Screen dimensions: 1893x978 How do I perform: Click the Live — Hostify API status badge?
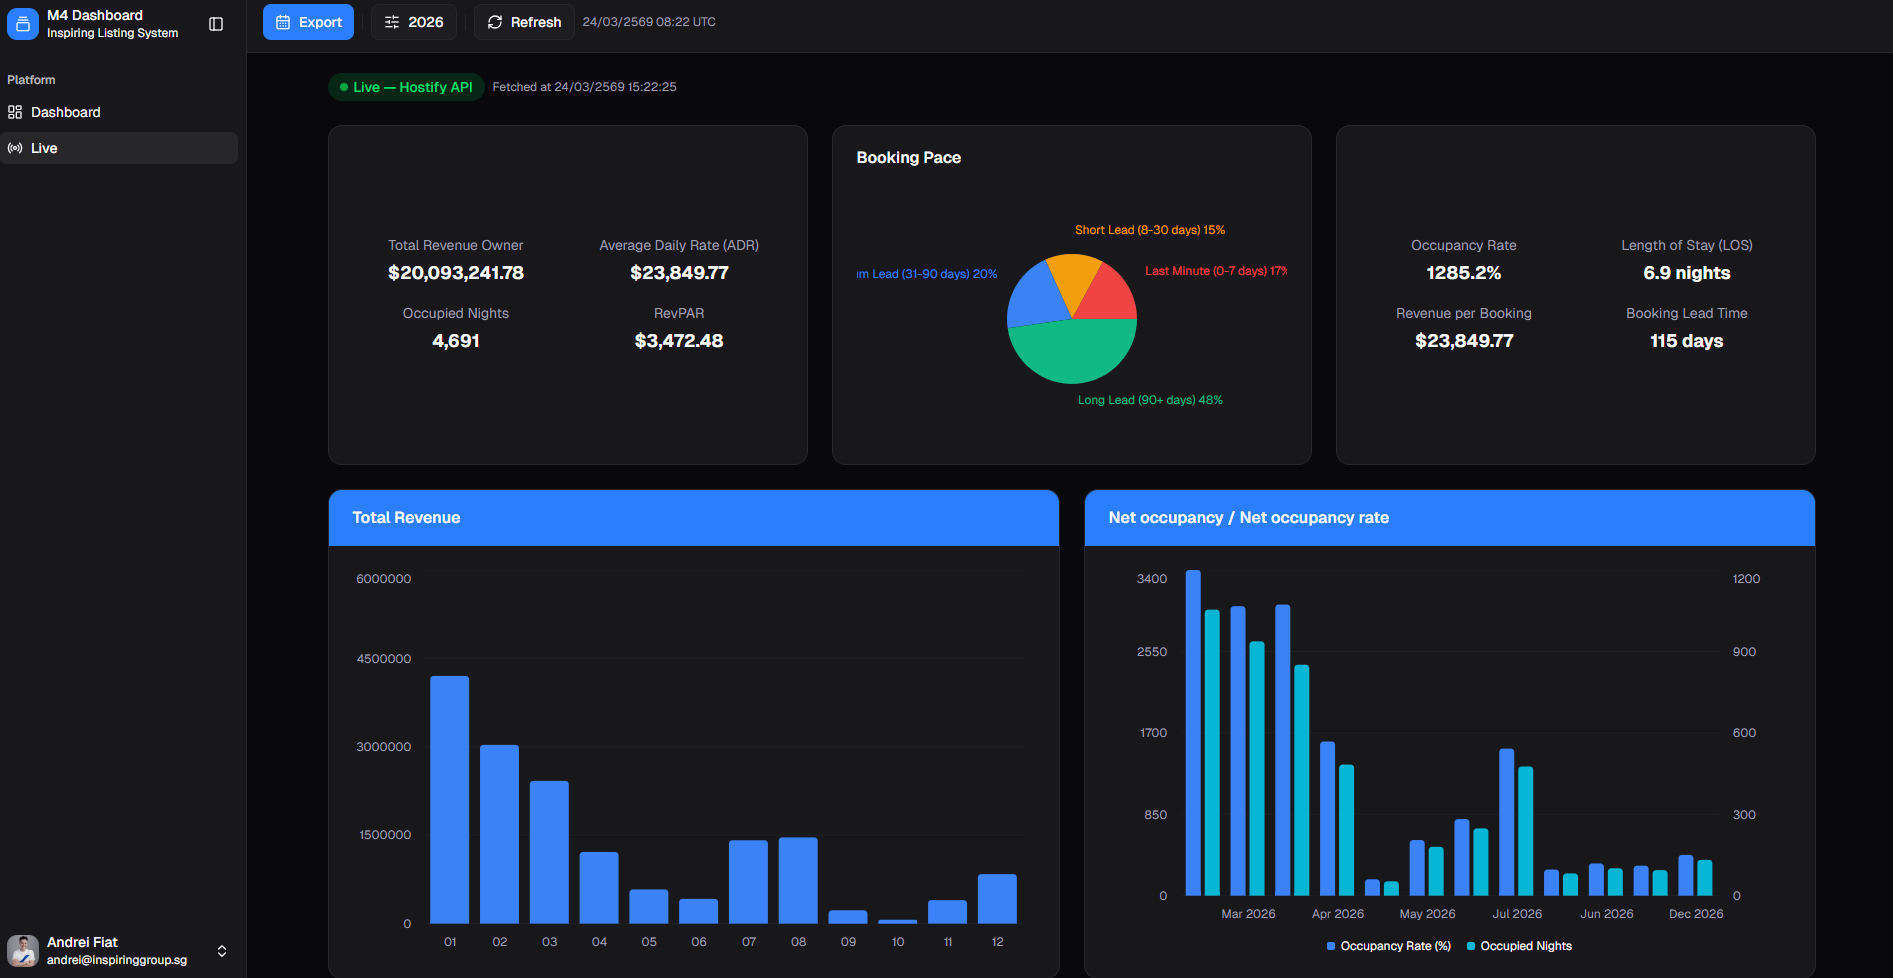pos(406,87)
